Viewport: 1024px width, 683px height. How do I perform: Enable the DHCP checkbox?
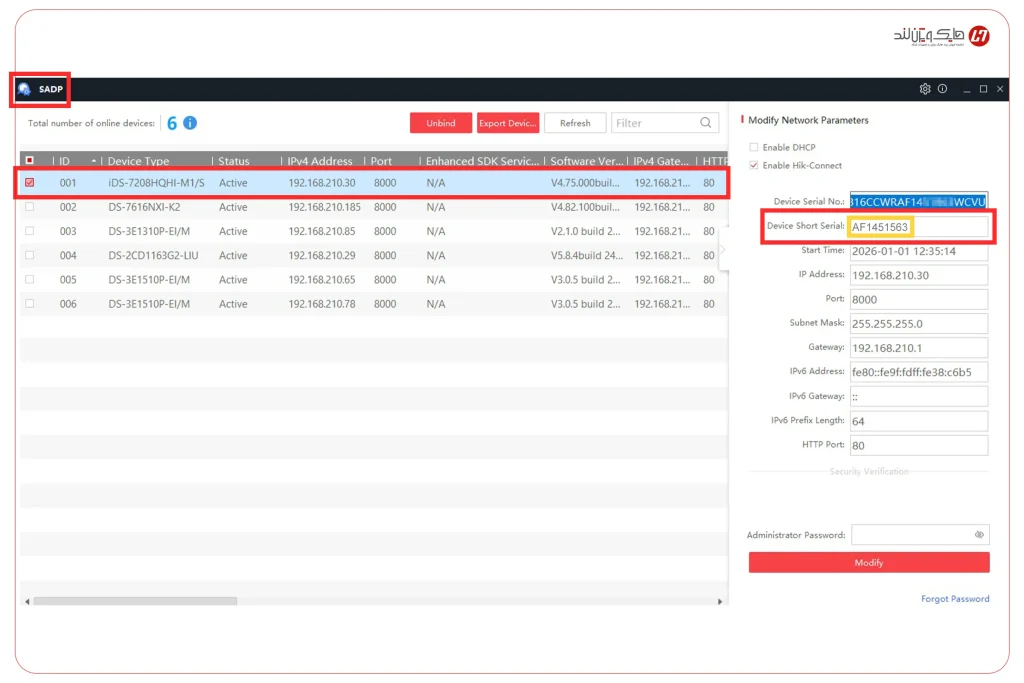pos(751,146)
